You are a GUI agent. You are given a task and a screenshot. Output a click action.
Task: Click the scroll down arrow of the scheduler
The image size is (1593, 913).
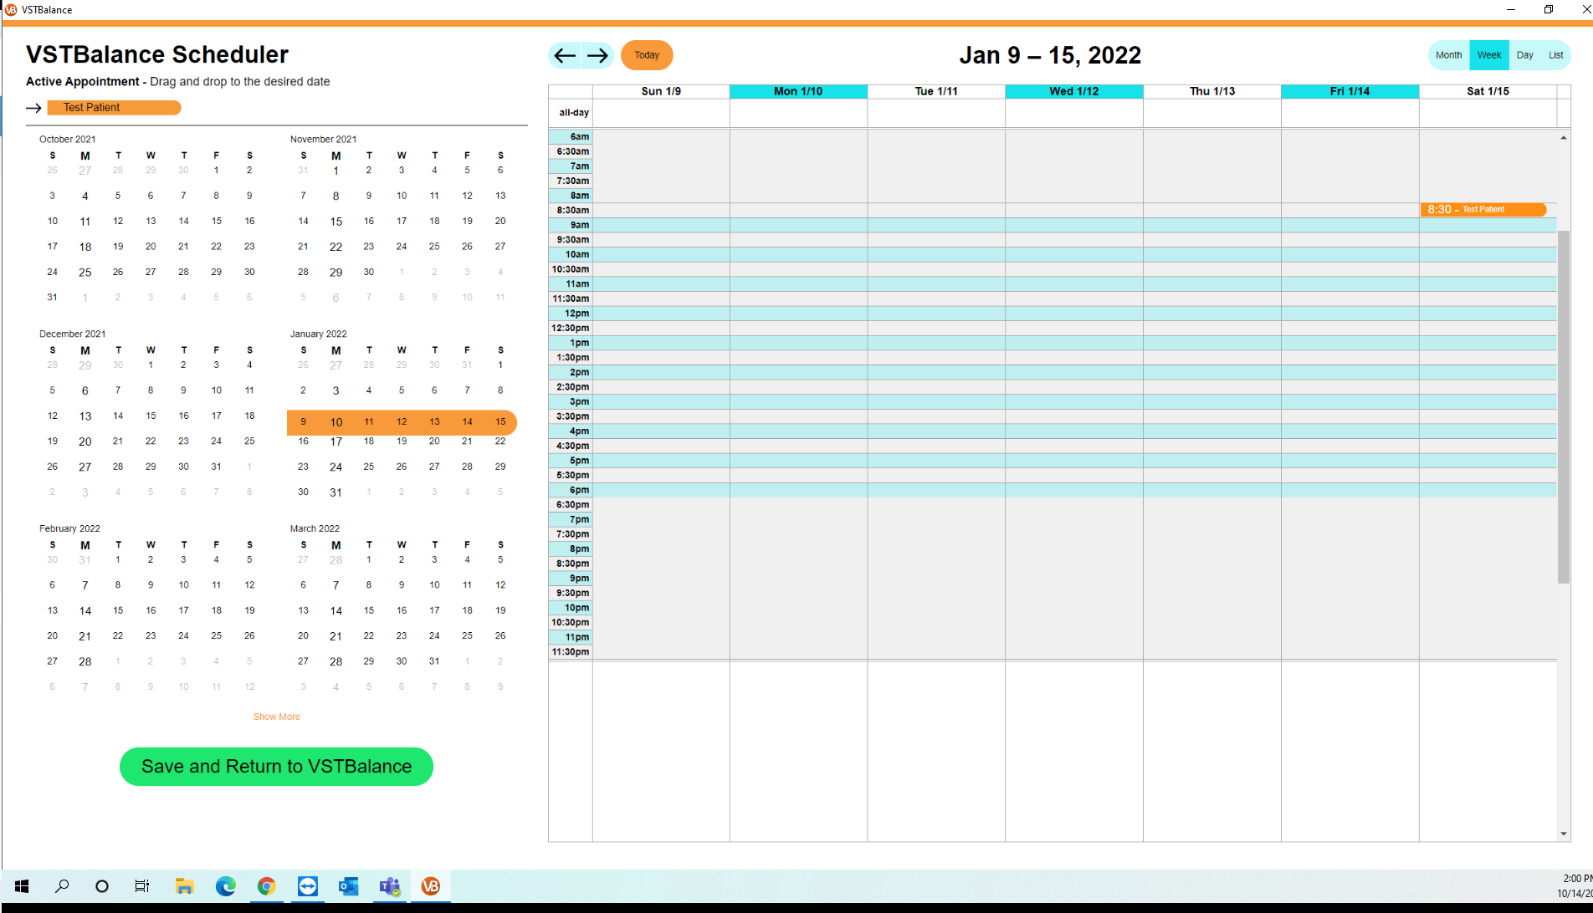[1564, 833]
